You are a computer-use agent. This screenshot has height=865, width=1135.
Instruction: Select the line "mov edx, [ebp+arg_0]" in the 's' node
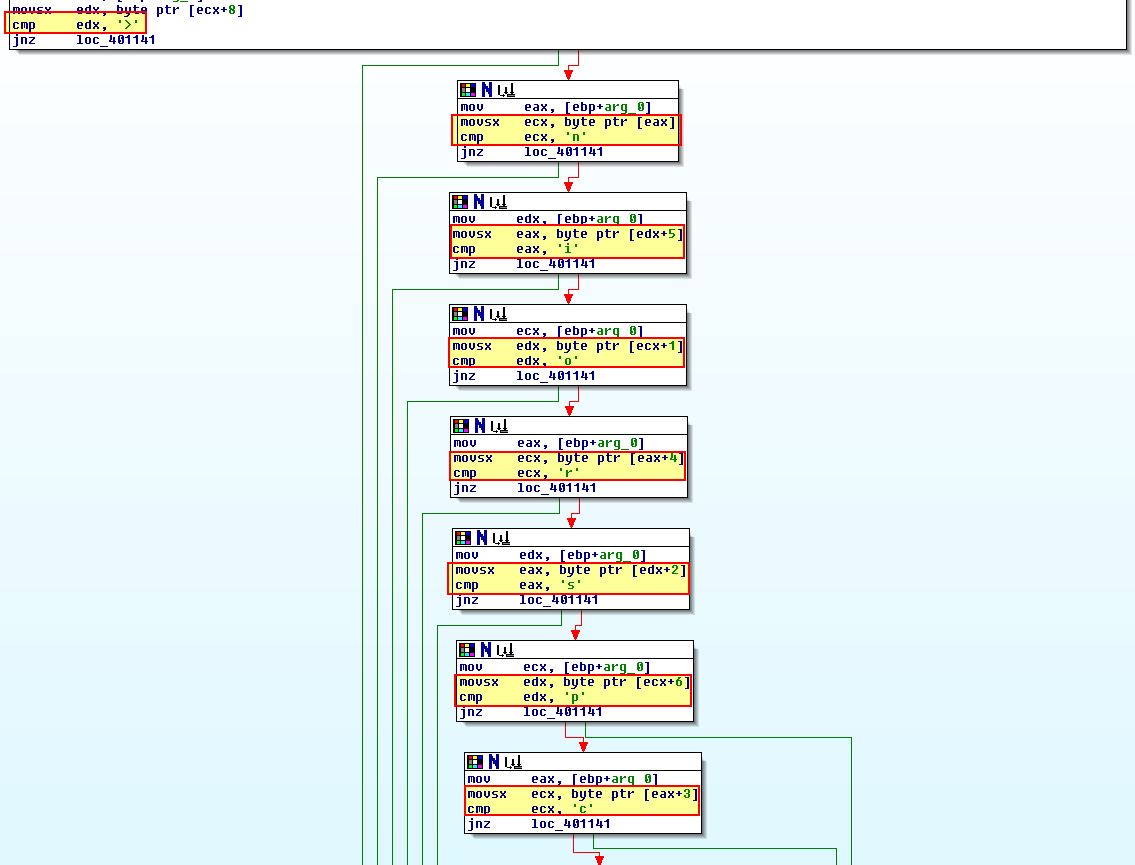pos(551,555)
